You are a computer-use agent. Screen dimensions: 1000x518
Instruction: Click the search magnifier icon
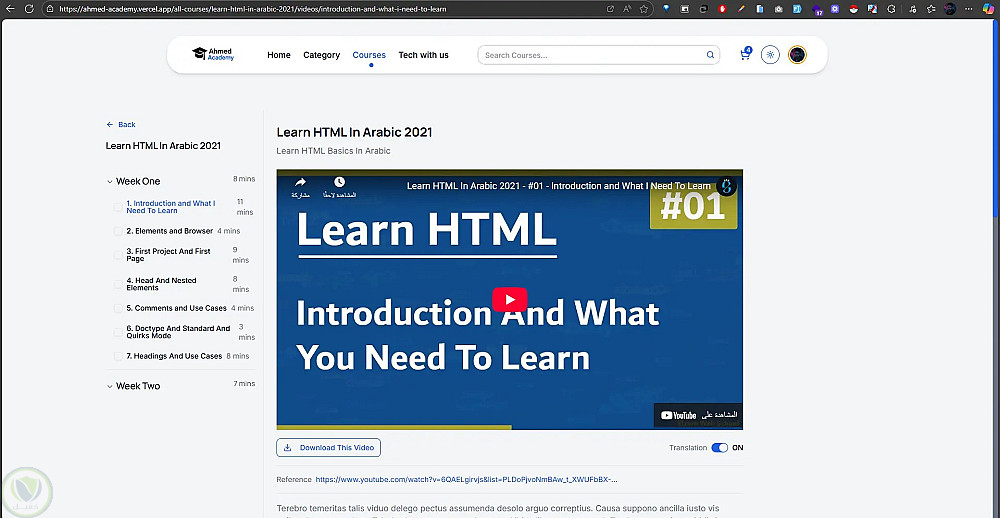coord(710,55)
